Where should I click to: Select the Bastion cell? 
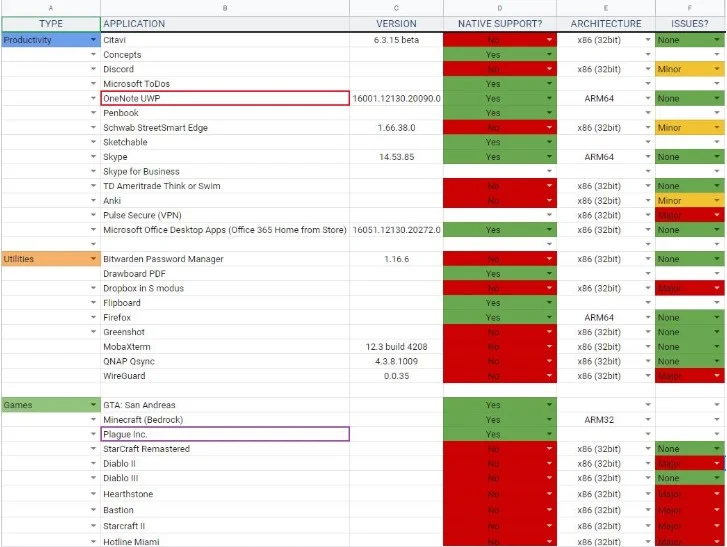coord(225,510)
